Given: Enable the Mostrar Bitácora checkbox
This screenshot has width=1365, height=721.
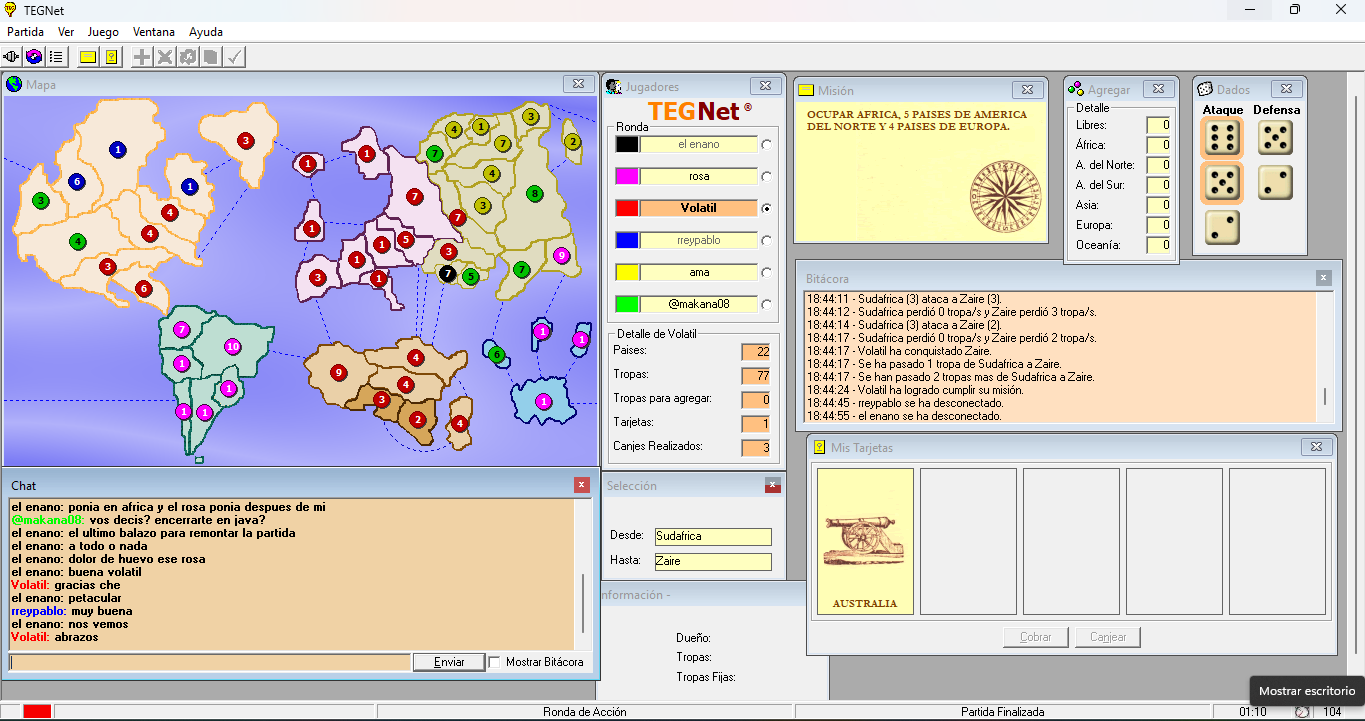Looking at the screenshot, I should (x=495, y=662).
